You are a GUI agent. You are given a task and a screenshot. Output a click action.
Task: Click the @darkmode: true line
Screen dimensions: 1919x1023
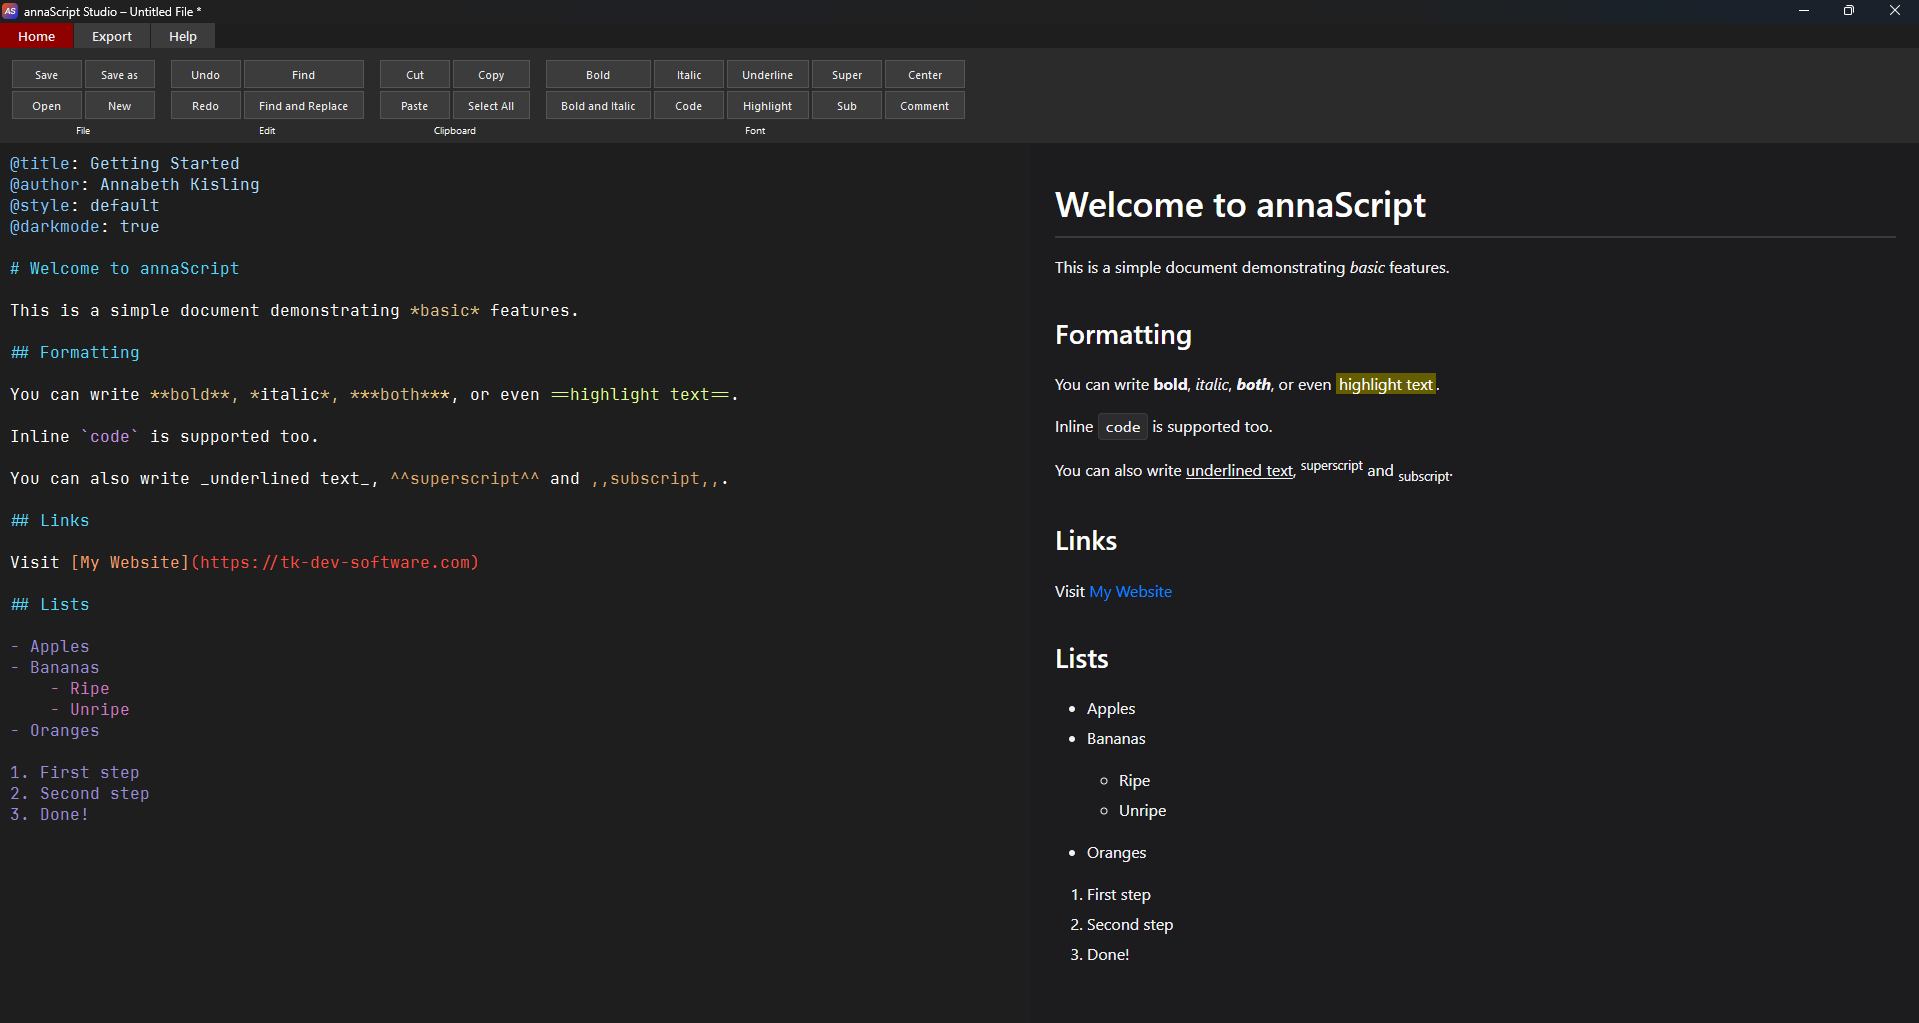click(85, 227)
